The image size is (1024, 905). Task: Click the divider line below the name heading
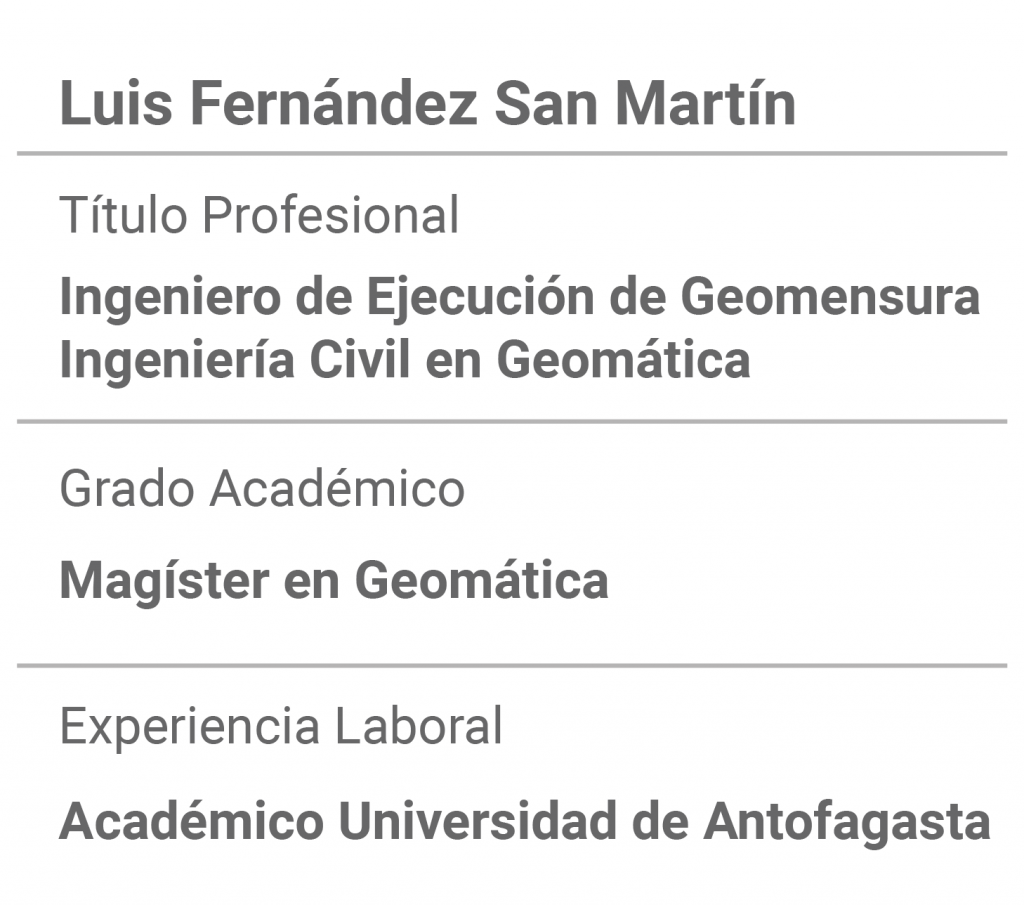tap(512, 153)
